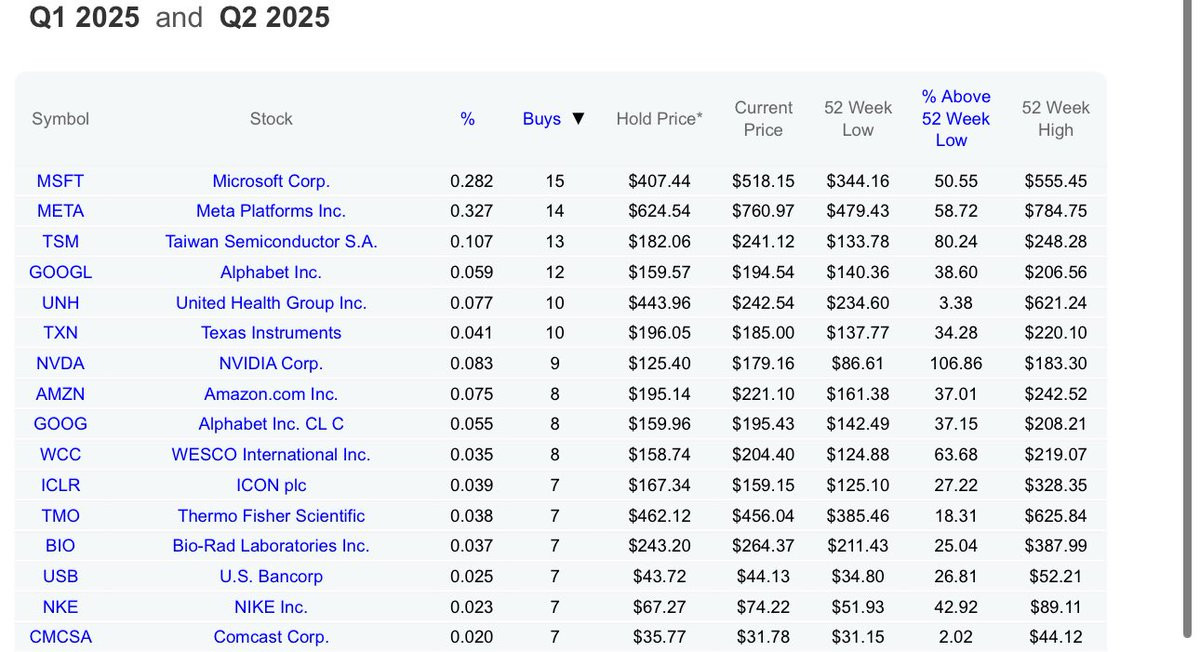
Task: Click the Q1 2025 heading text
Action: [x=84, y=17]
